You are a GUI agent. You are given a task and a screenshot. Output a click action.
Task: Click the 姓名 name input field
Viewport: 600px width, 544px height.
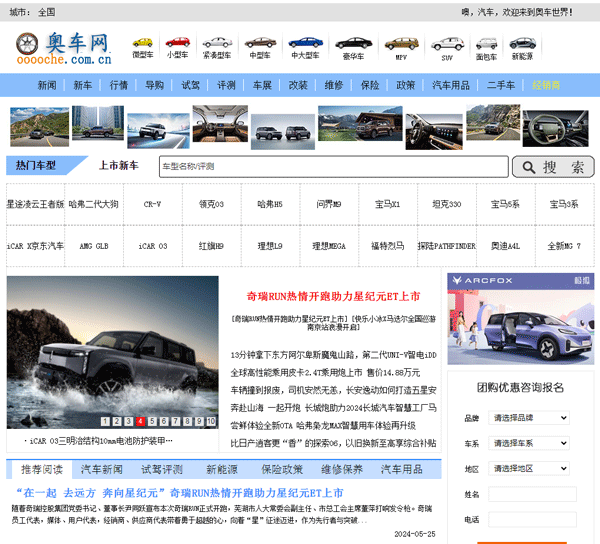532,494
